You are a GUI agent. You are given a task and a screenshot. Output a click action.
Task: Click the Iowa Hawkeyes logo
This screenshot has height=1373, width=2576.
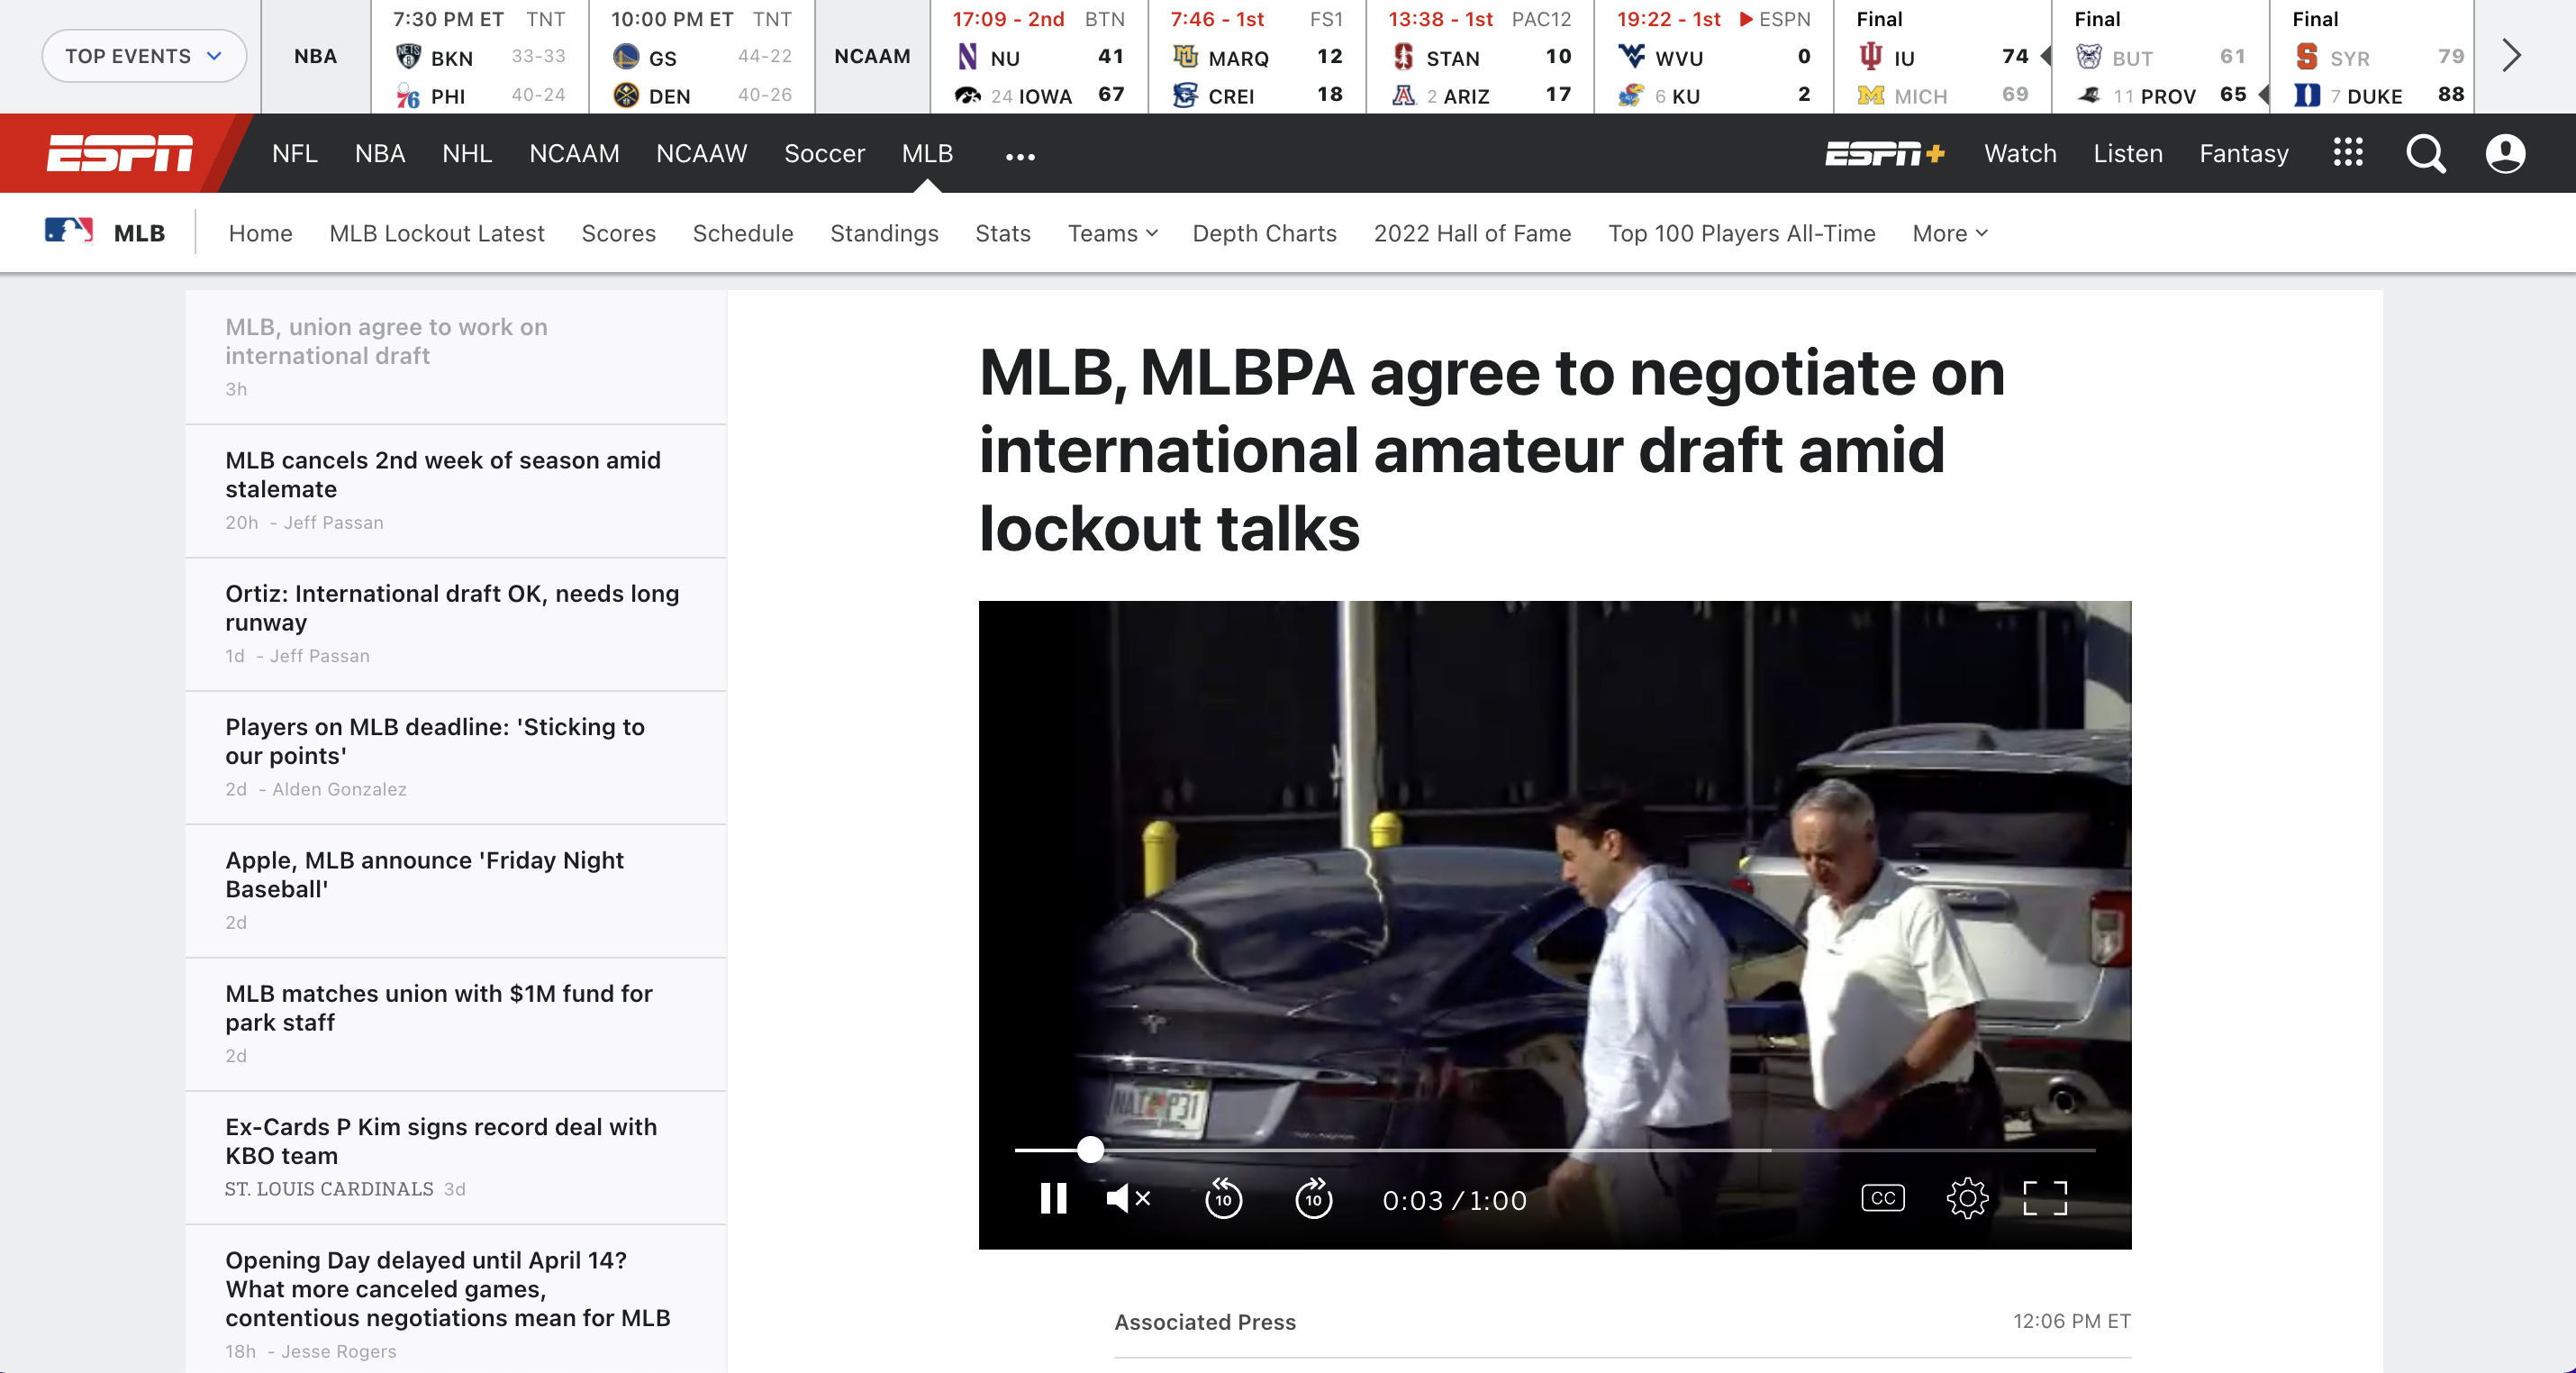coord(967,95)
